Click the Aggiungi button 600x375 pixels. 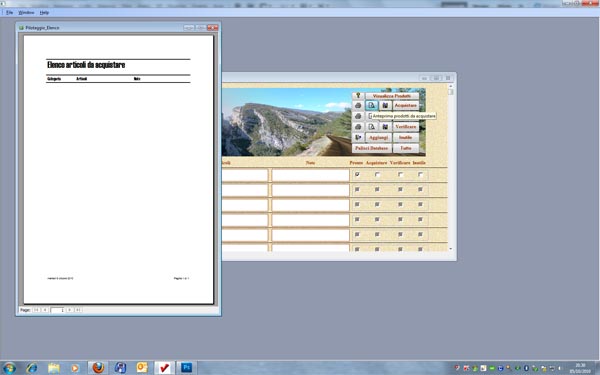click(x=378, y=137)
